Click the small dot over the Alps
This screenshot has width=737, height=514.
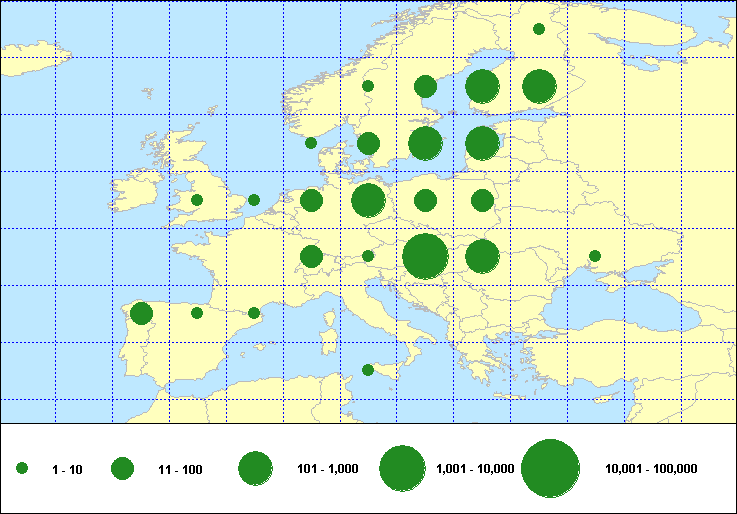(x=368, y=256)
